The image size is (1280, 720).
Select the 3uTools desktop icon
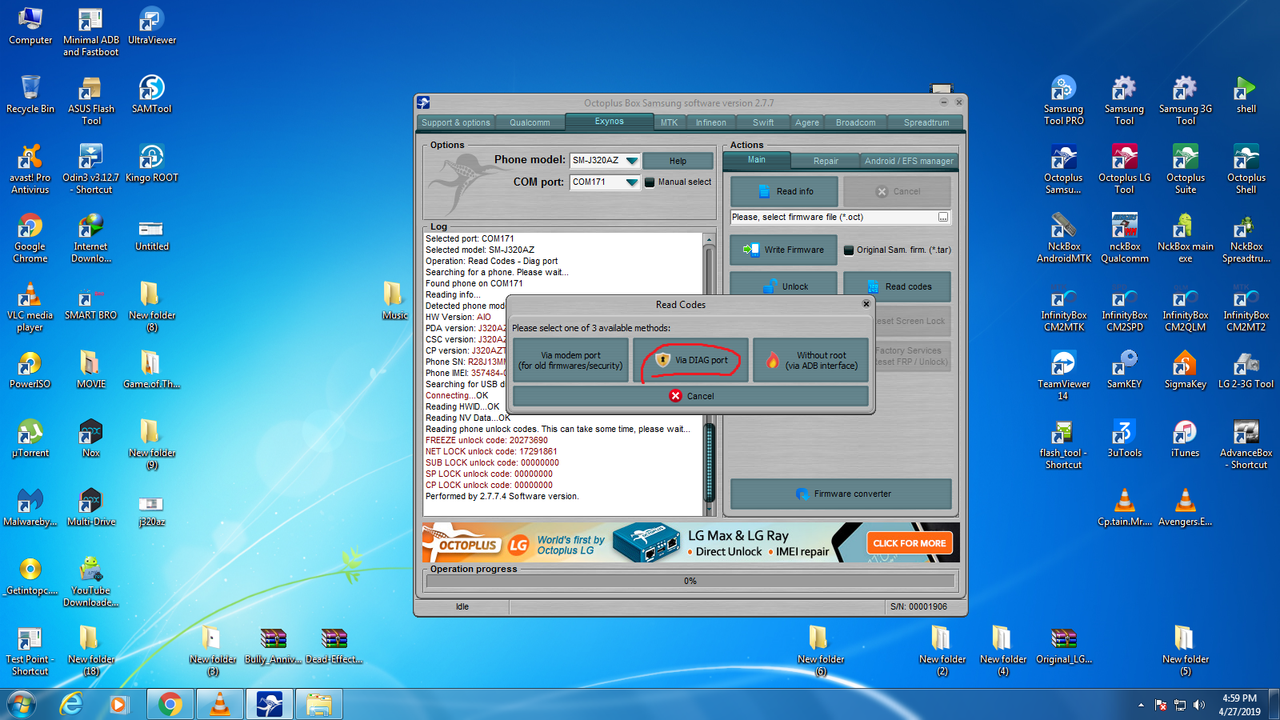tap(1124, 438)
